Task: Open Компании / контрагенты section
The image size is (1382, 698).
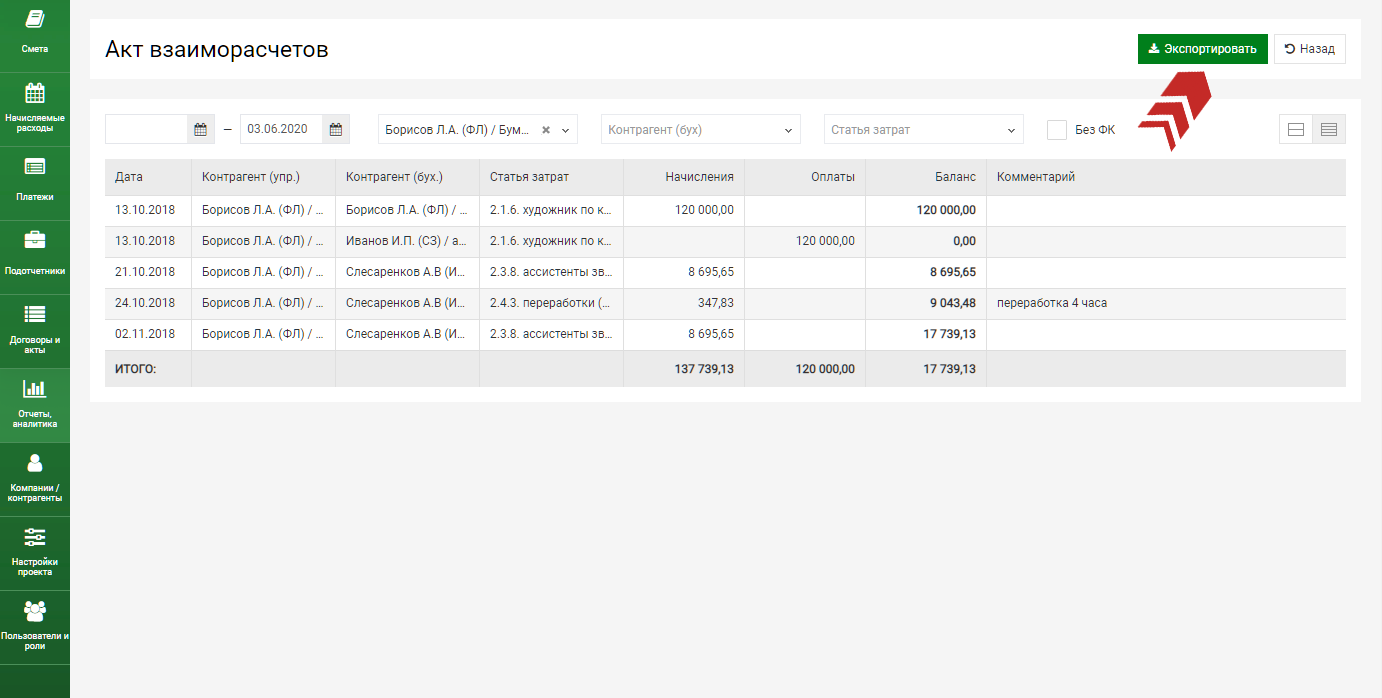Action: point(35,479)
